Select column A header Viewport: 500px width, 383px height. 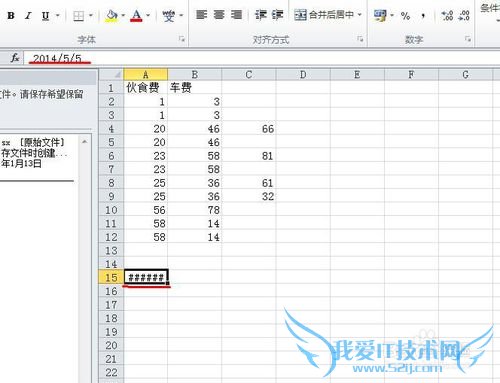[146, 74]
